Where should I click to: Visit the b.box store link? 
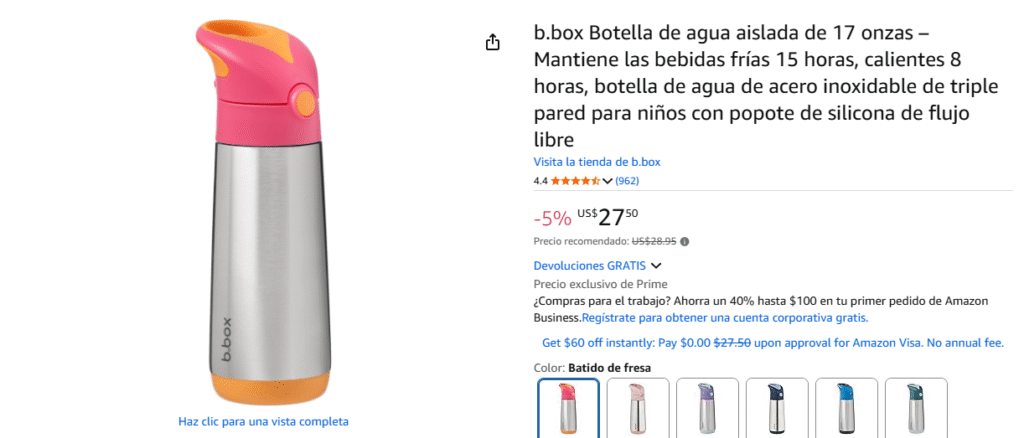[x=597, y=162]
